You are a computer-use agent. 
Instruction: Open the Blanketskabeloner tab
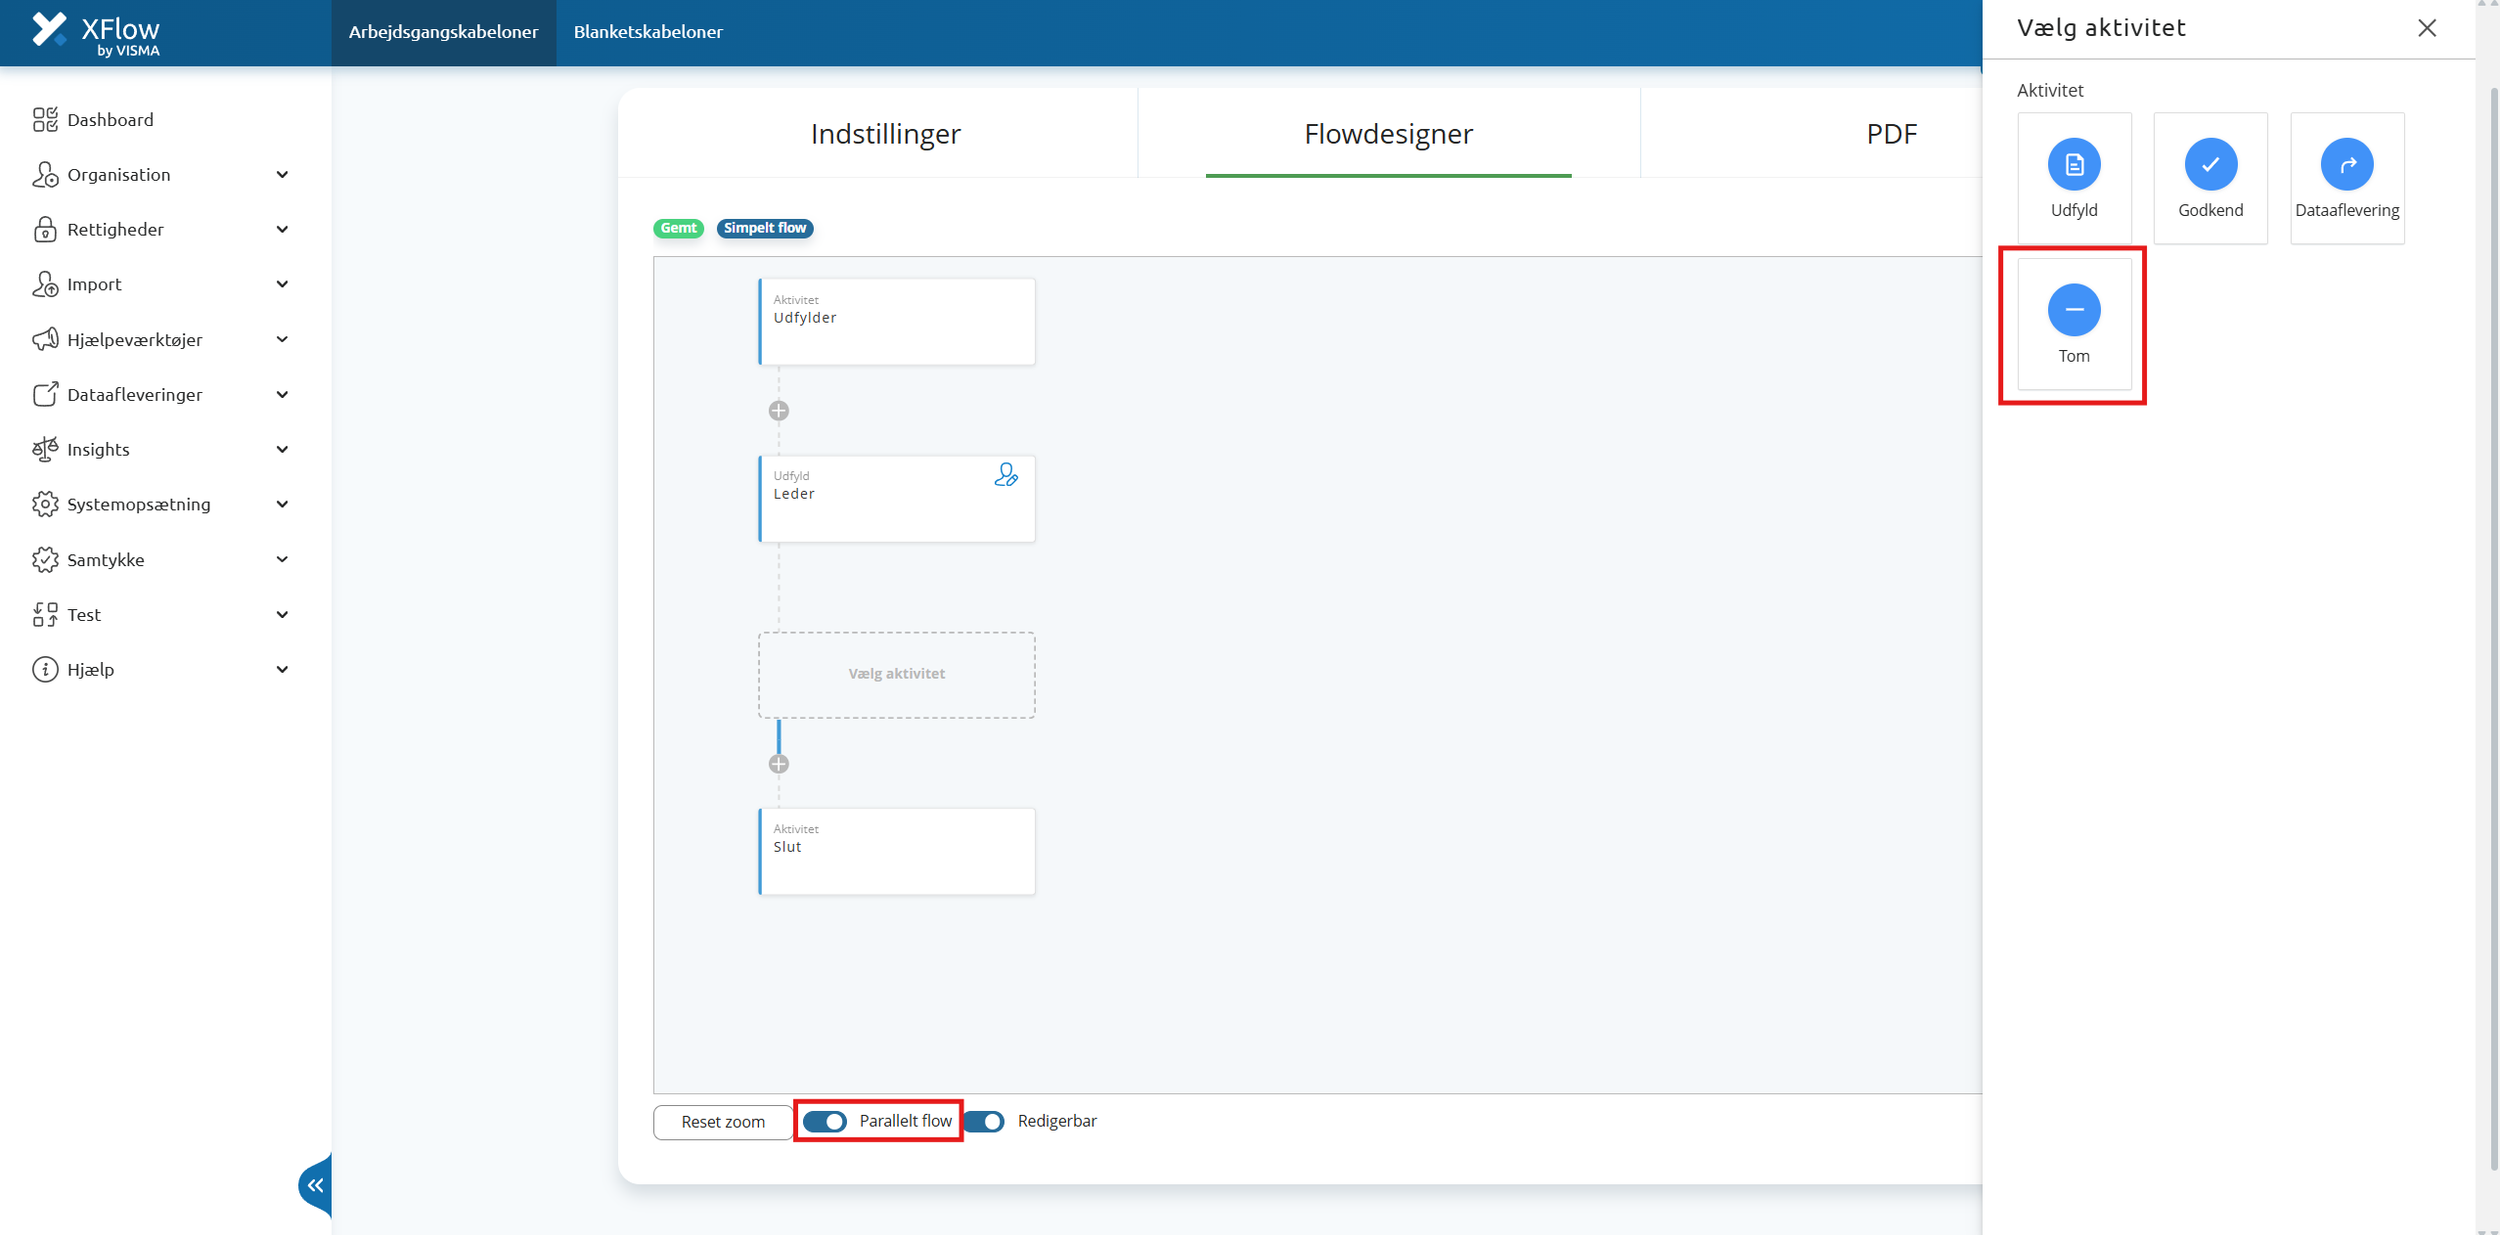pyautogui.click(x=648, y=32)
